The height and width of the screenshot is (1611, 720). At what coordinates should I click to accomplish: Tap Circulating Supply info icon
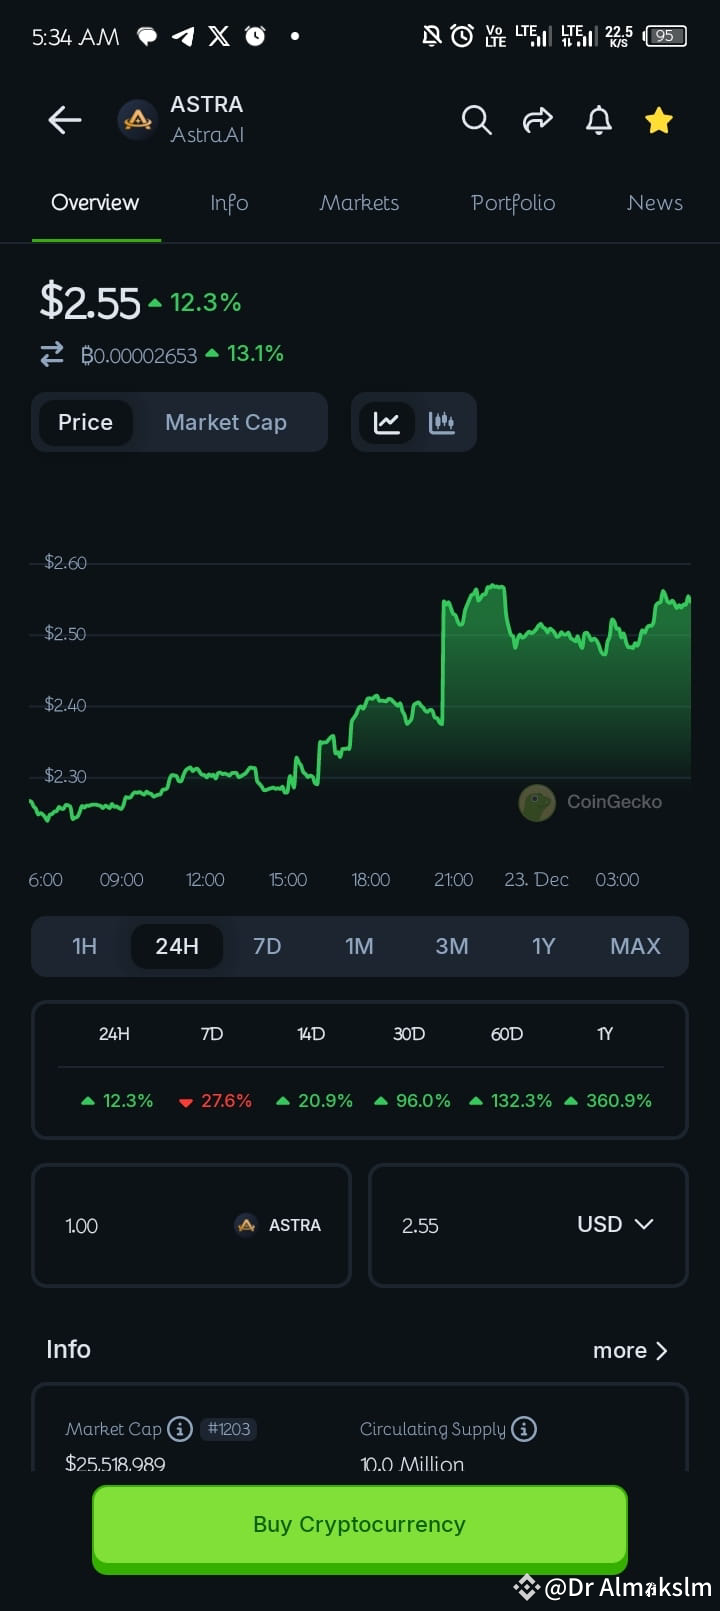point(524,1429)
